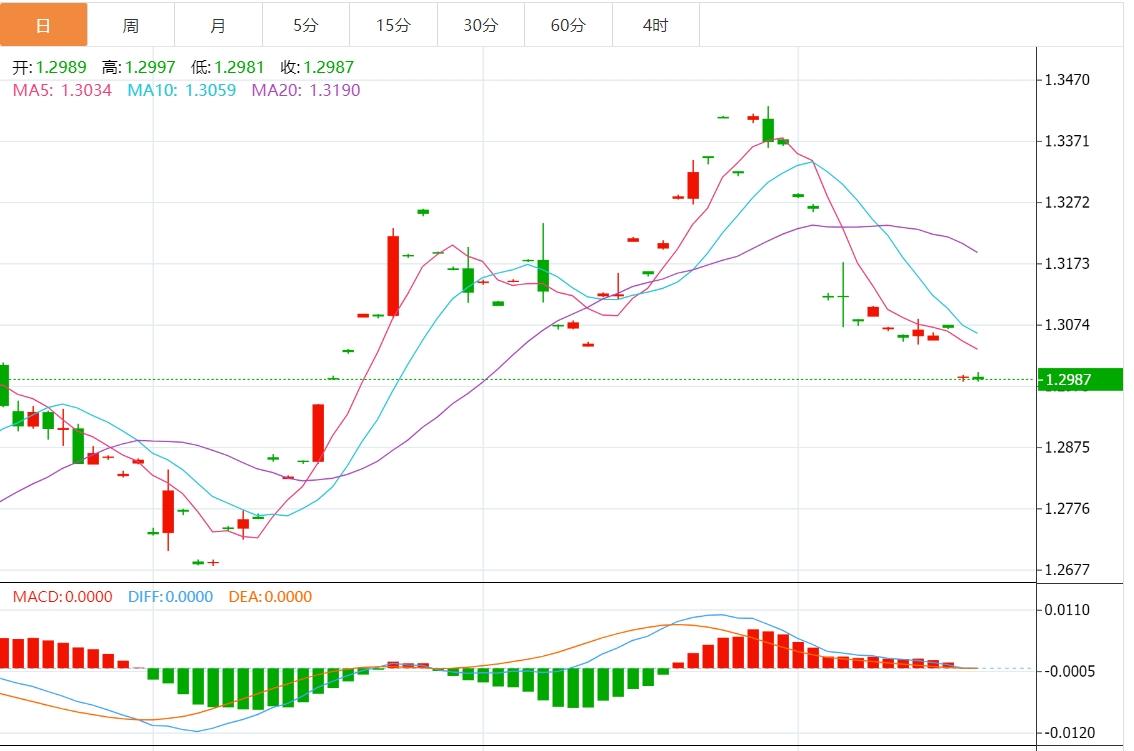Viewport: 1134px width, 751px height.
Task: Select the 60分 timeframe tab
Action: click(568, 25)
